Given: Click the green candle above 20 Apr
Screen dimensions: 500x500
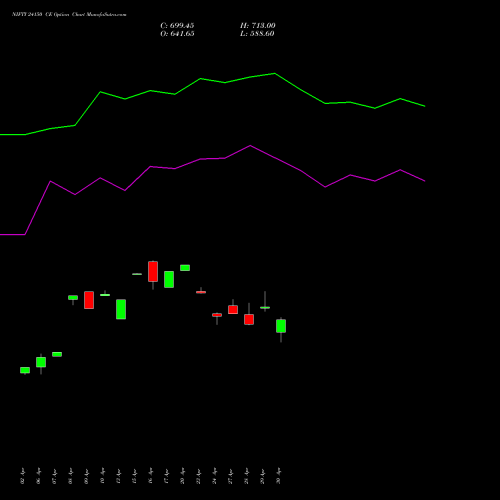Looking at the screenshot, I should [x=185, y=268].
